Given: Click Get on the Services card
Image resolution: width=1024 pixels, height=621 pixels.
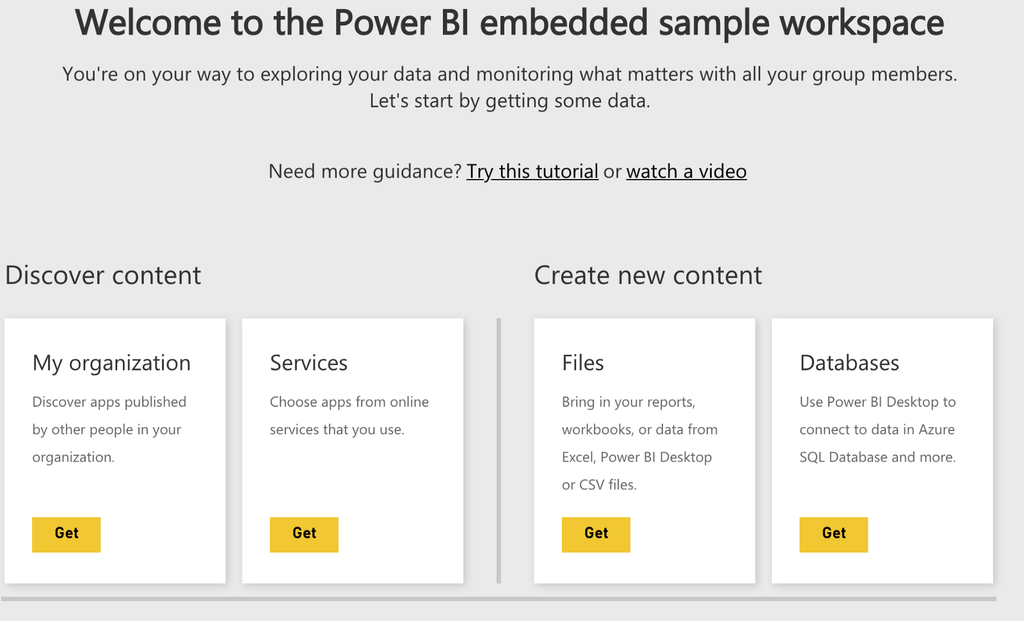Looking at the screenshot, I should [x=304, y=534].
